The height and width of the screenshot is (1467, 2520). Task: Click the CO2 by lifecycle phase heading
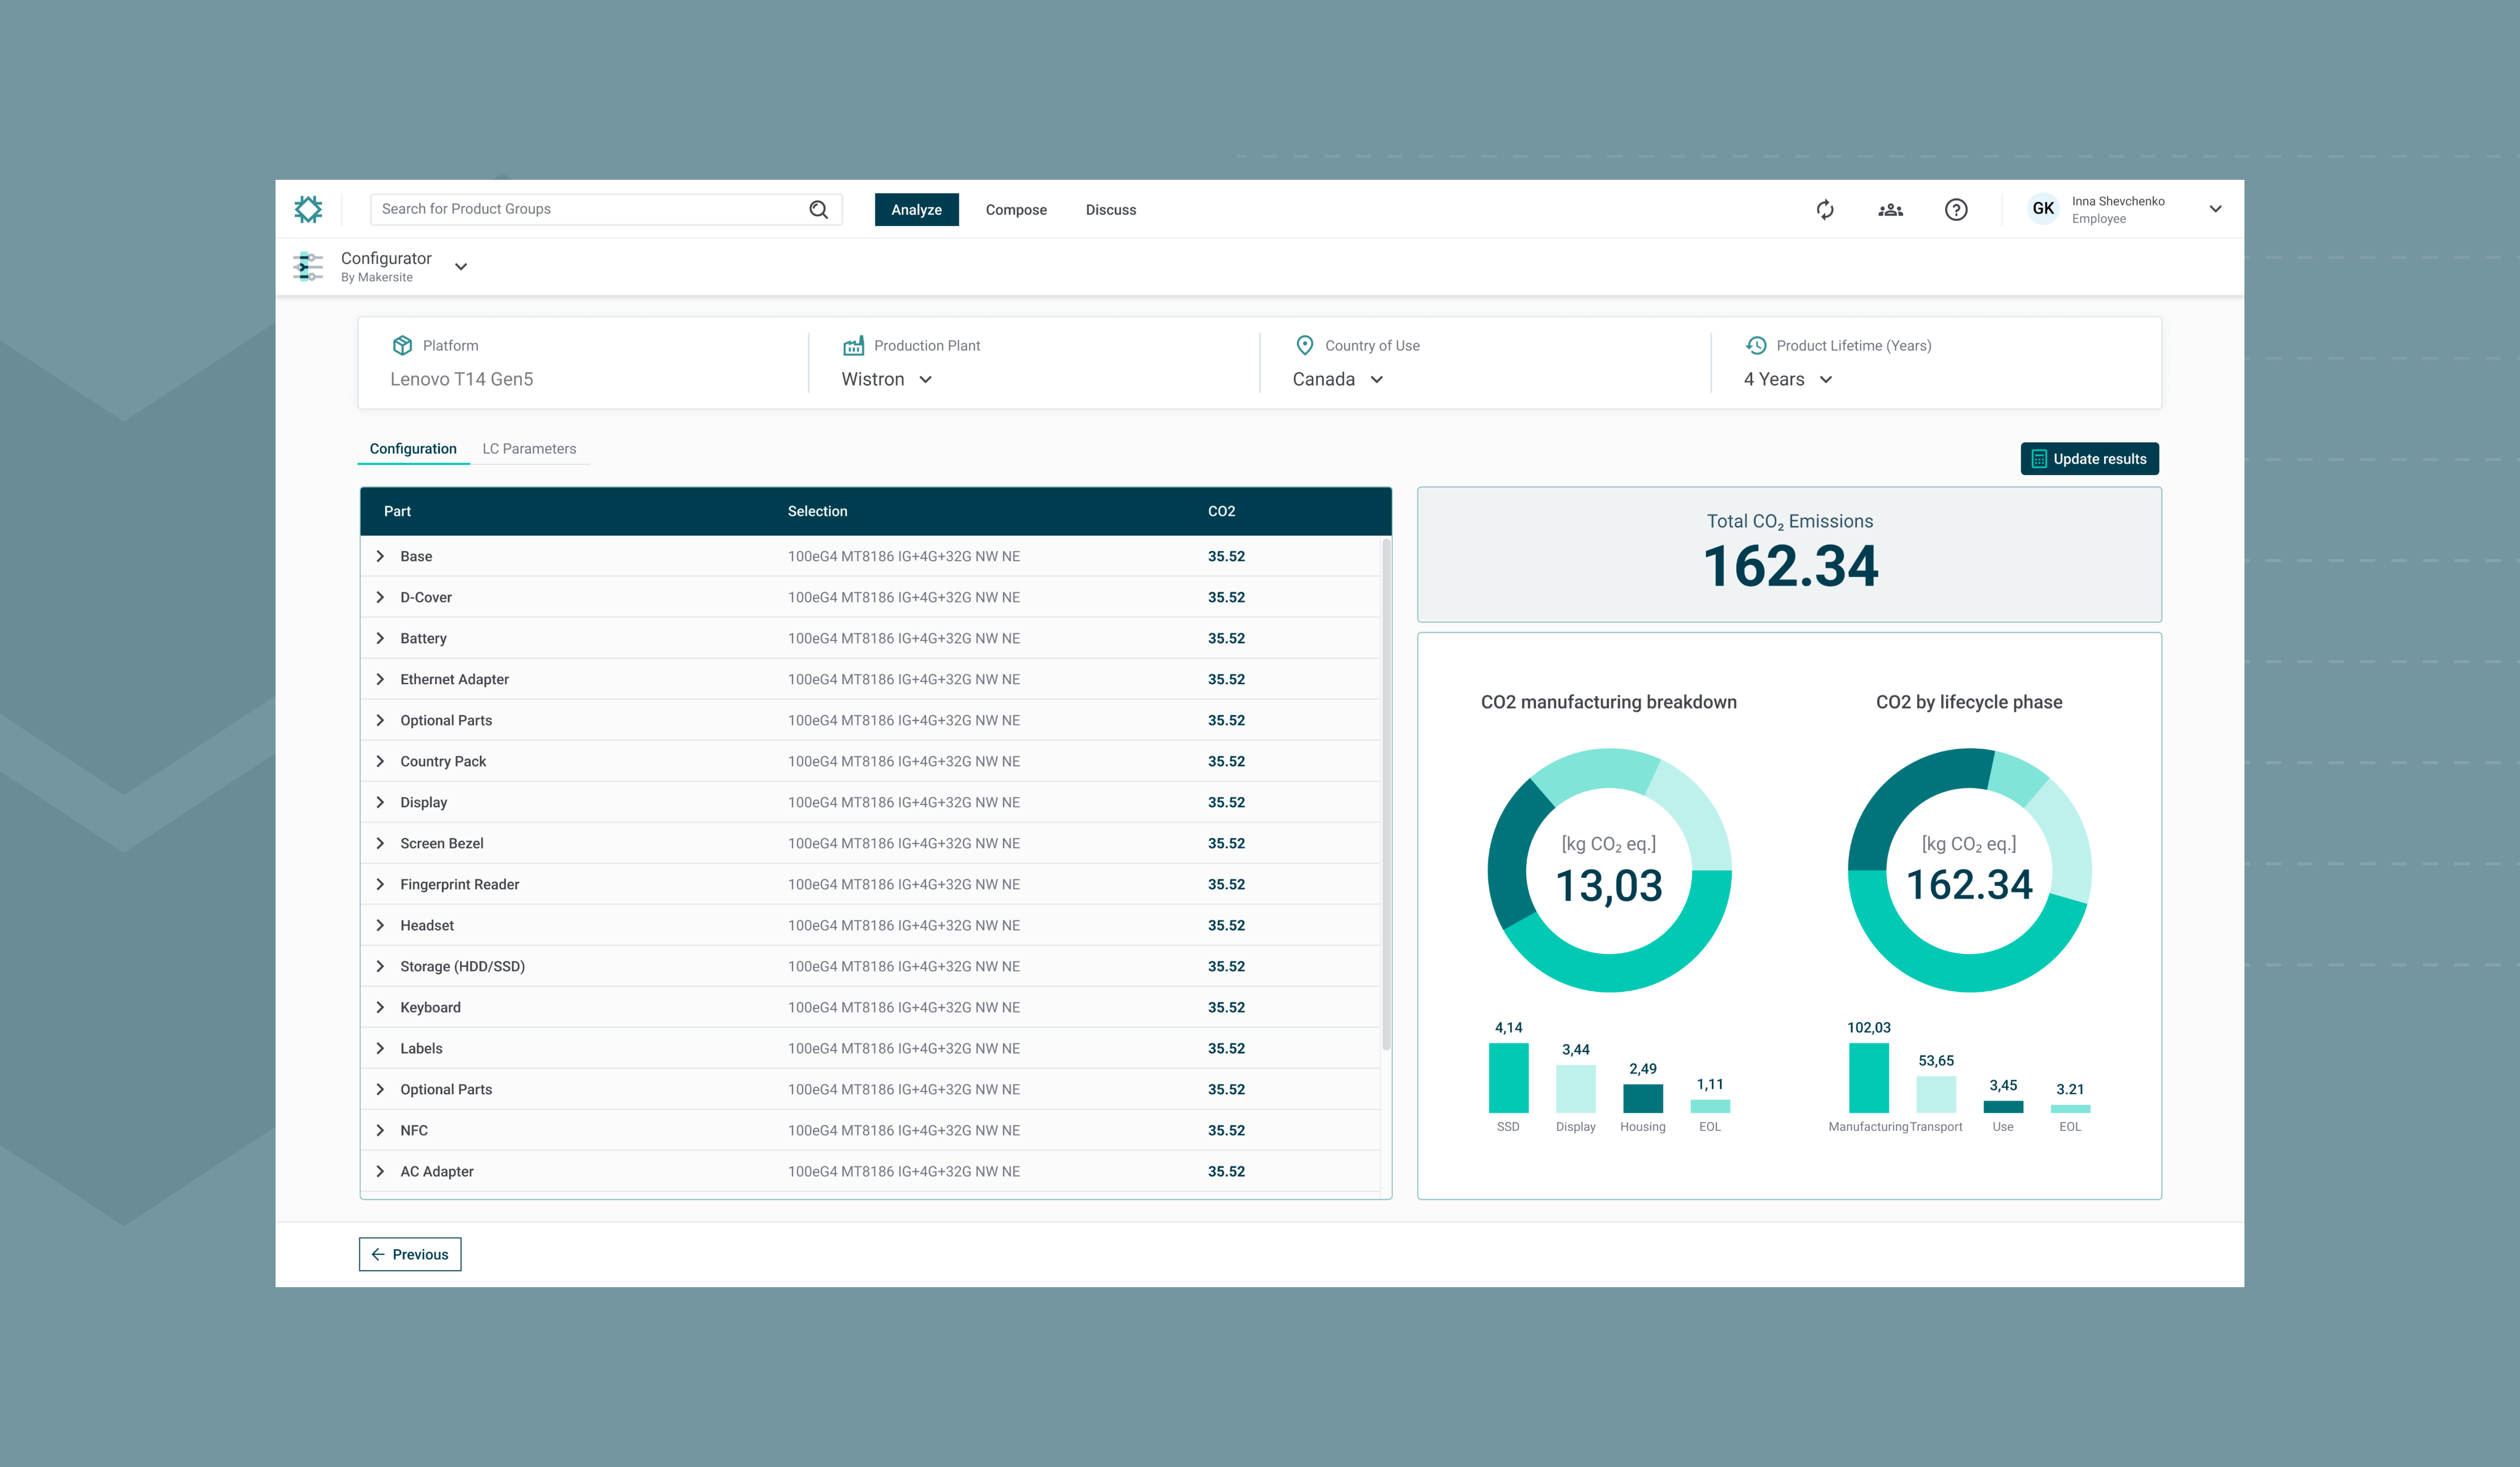point(1968,702)
